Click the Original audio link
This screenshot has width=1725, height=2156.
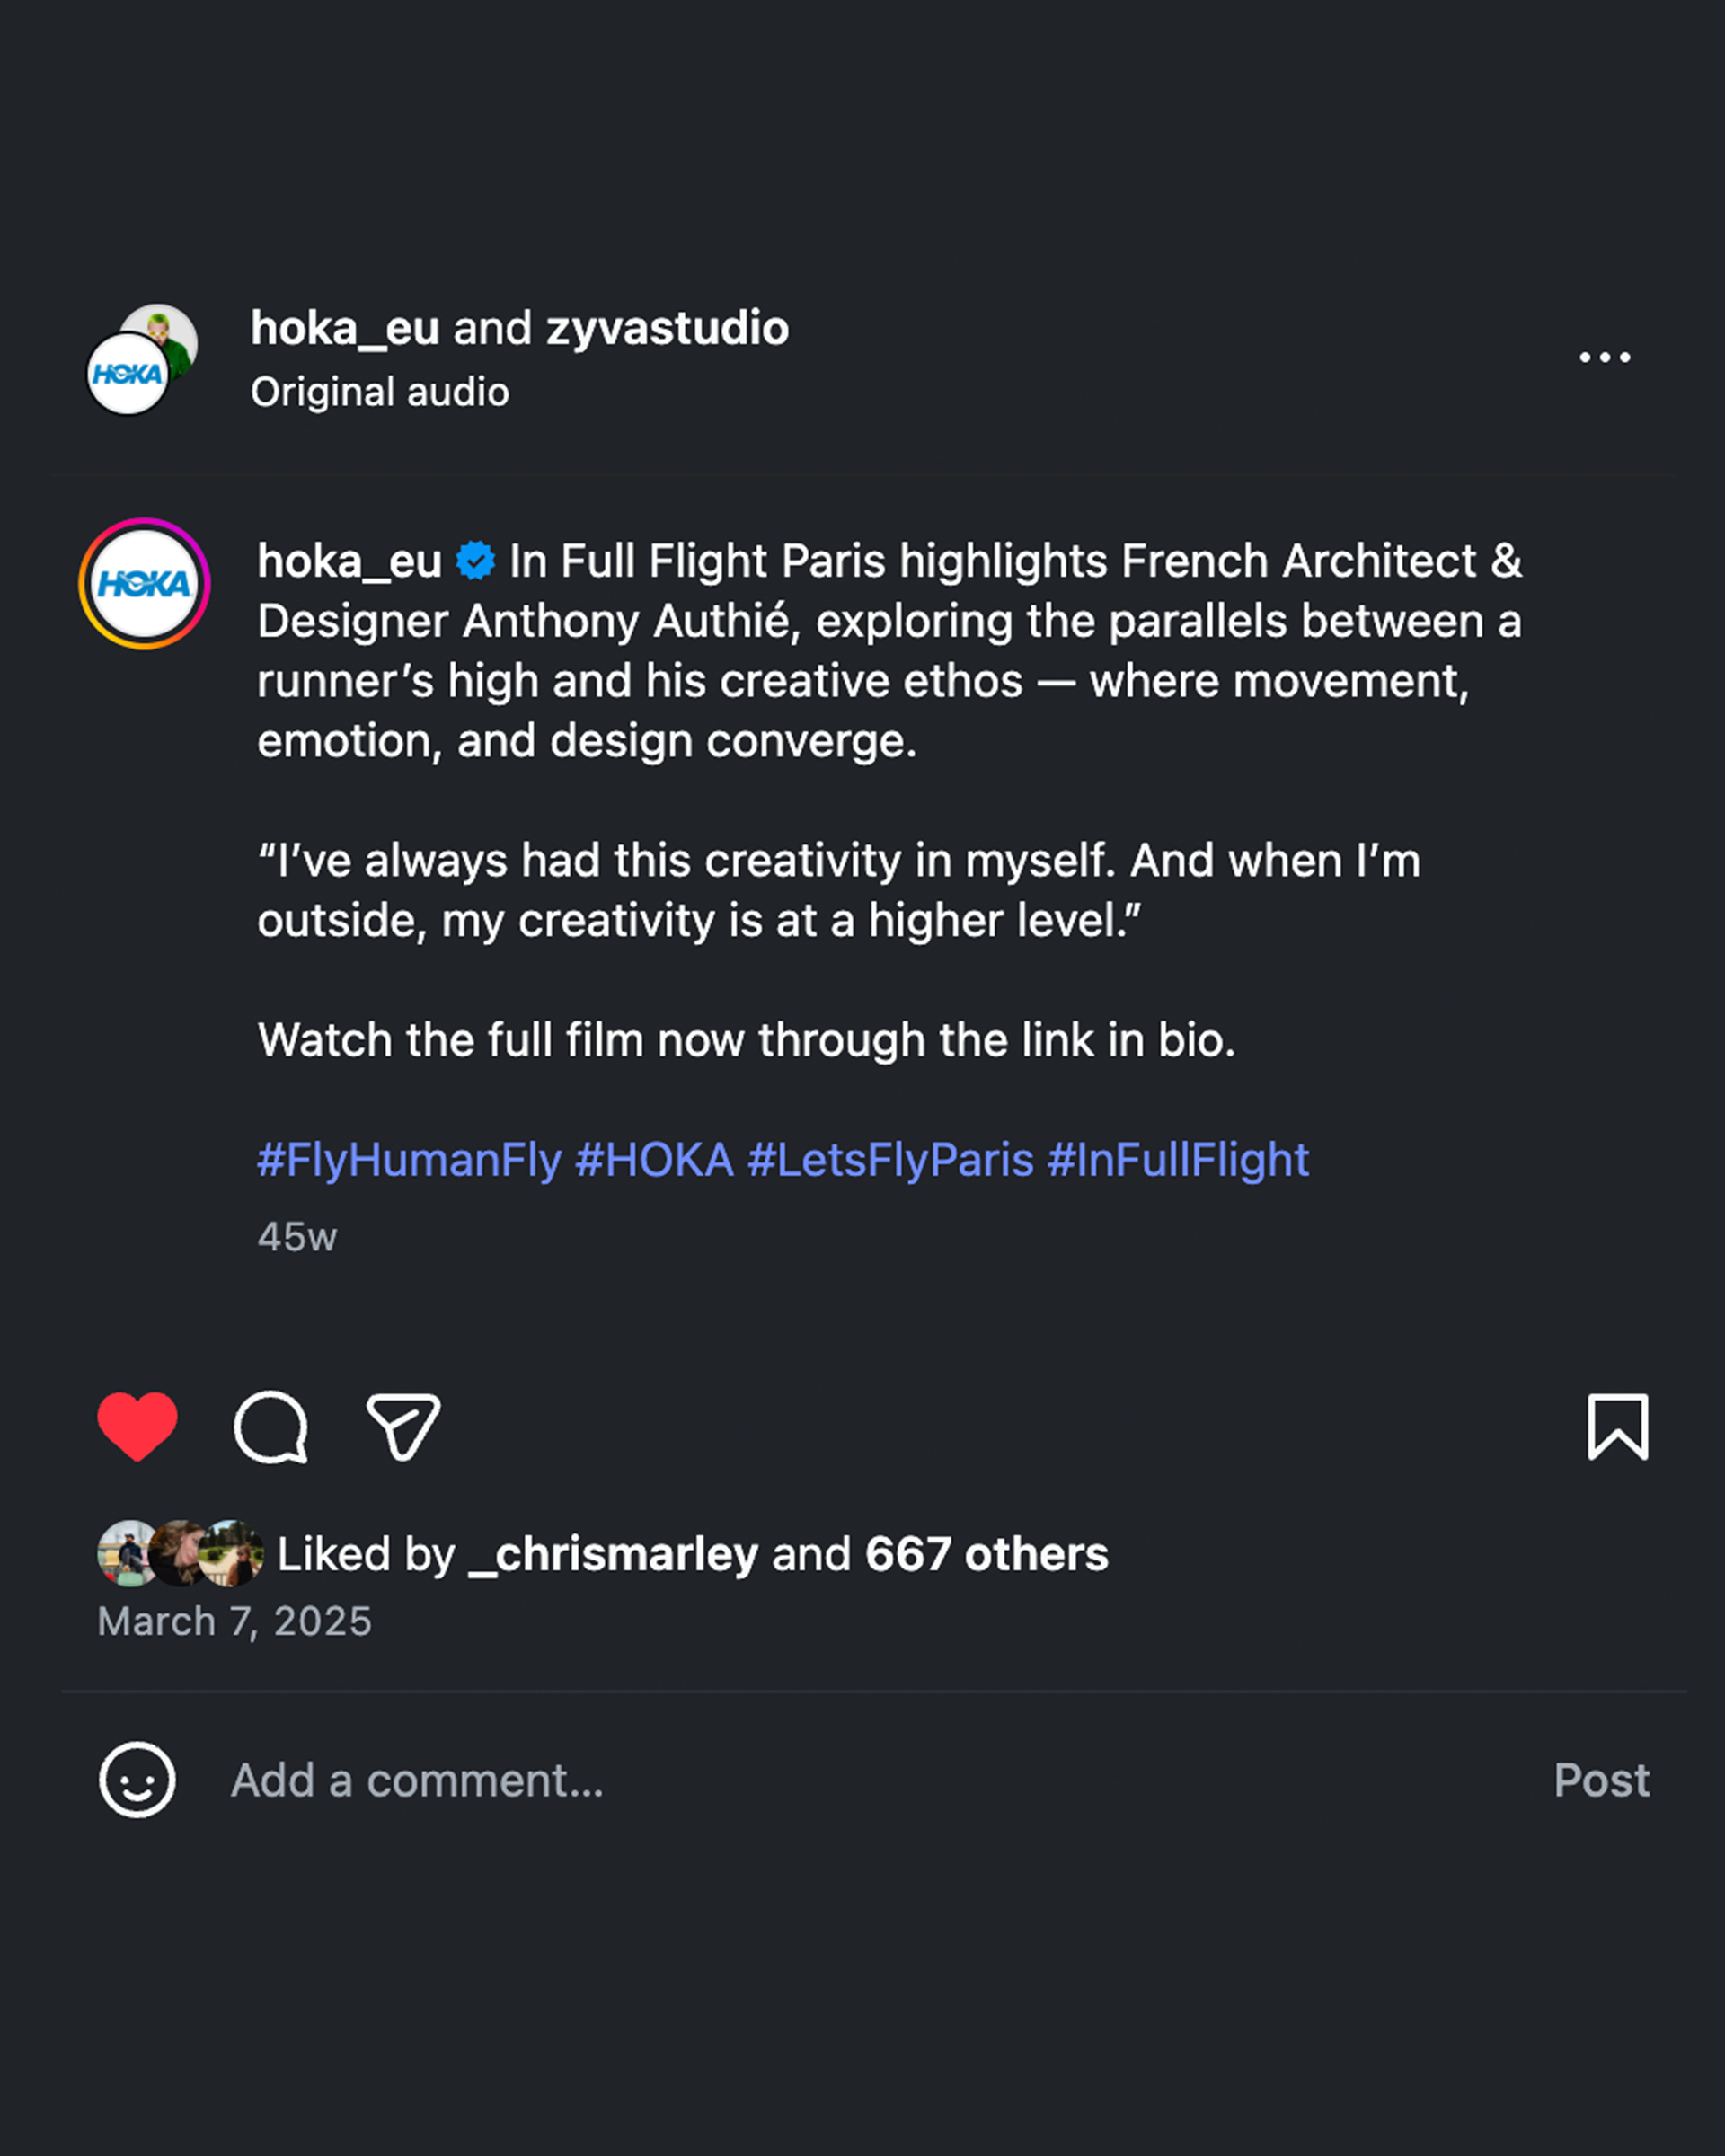(x=380, y=392)
